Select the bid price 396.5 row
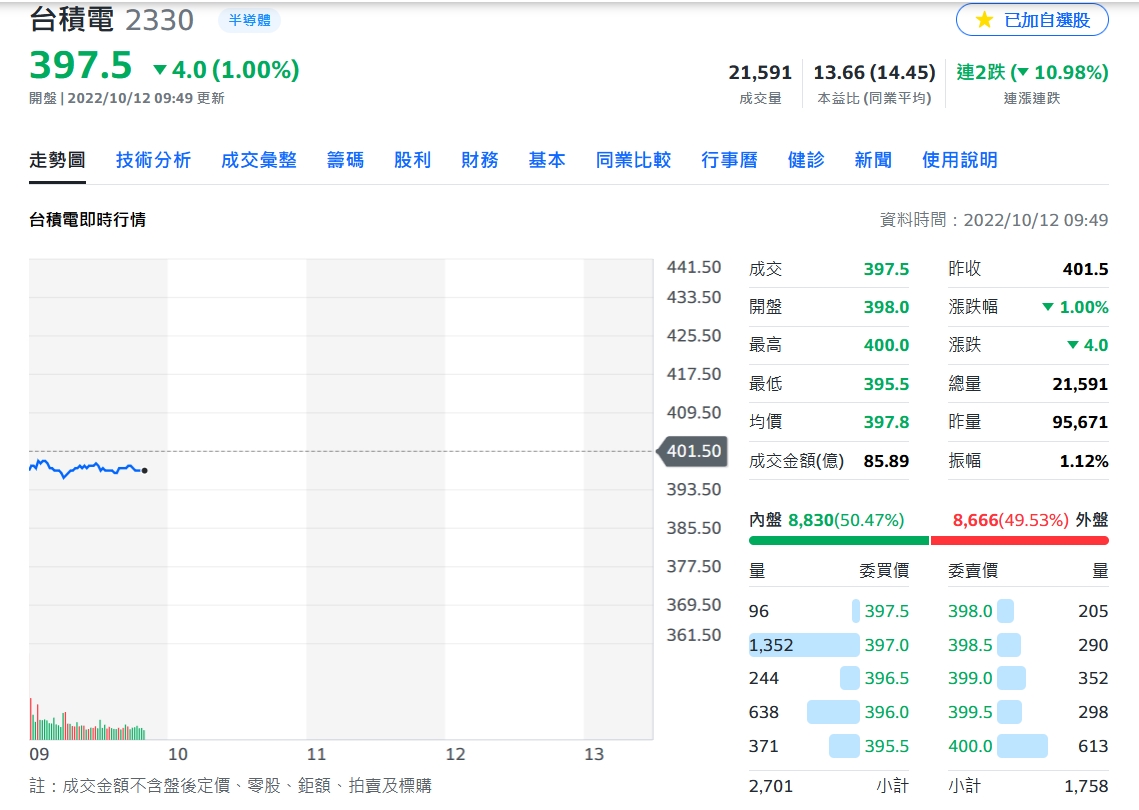 coord(829,679)
